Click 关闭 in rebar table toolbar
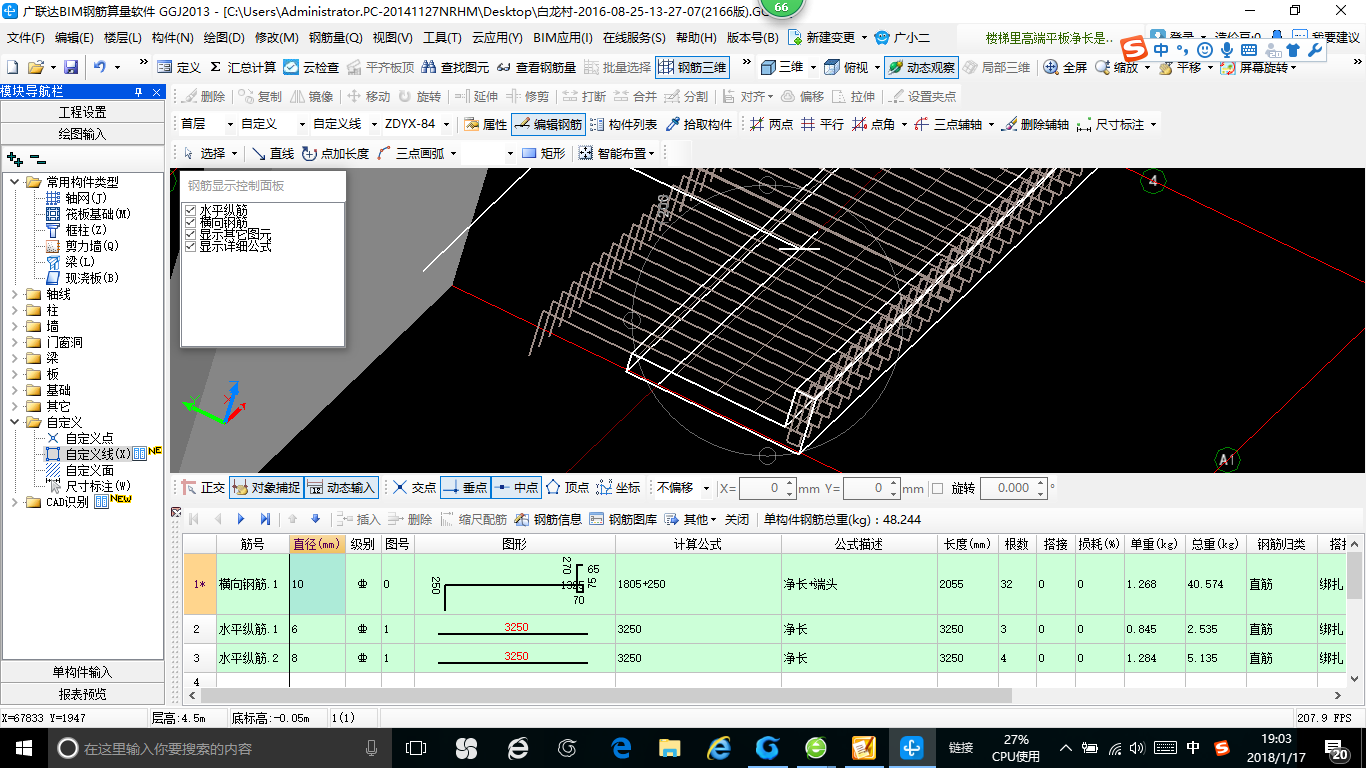 (737, 519)
